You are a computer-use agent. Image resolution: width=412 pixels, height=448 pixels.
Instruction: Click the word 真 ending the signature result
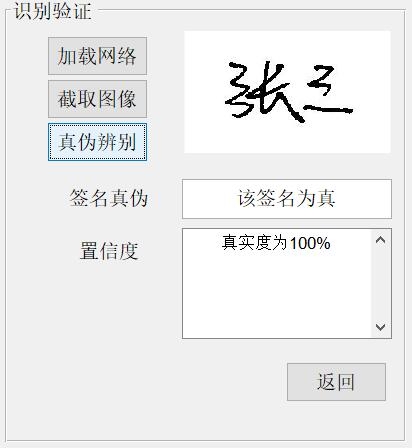[x=326, y=199]
